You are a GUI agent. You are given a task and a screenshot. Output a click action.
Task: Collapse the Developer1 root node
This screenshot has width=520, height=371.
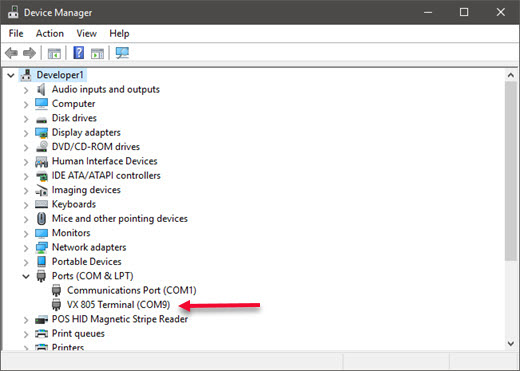click(x=11, y=75)
